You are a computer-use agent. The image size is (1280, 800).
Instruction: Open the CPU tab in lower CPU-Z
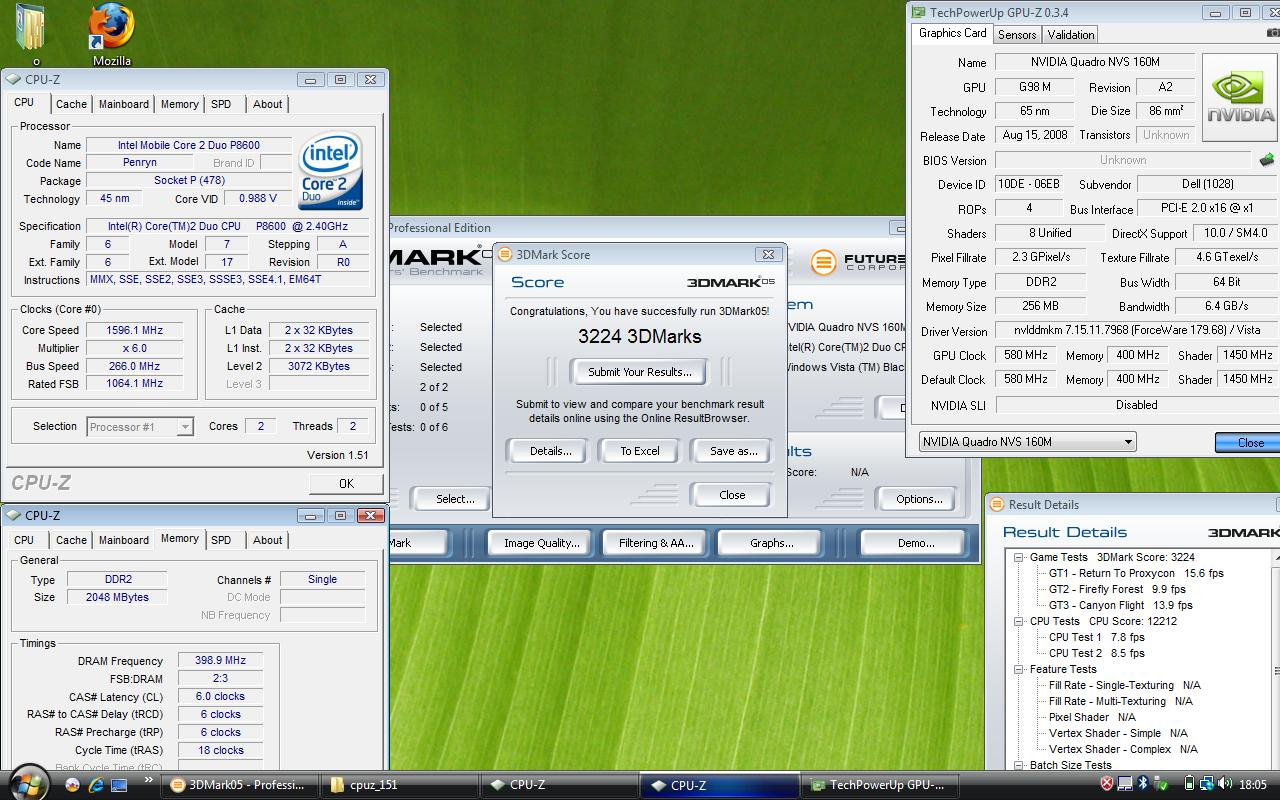pyautogui.click(x=24, y=540)
